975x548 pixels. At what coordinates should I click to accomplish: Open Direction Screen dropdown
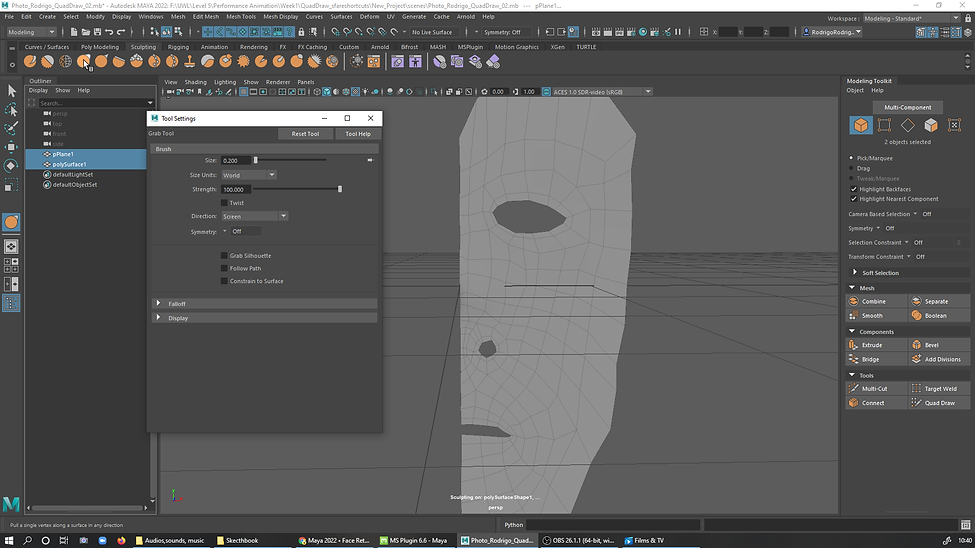254,216
